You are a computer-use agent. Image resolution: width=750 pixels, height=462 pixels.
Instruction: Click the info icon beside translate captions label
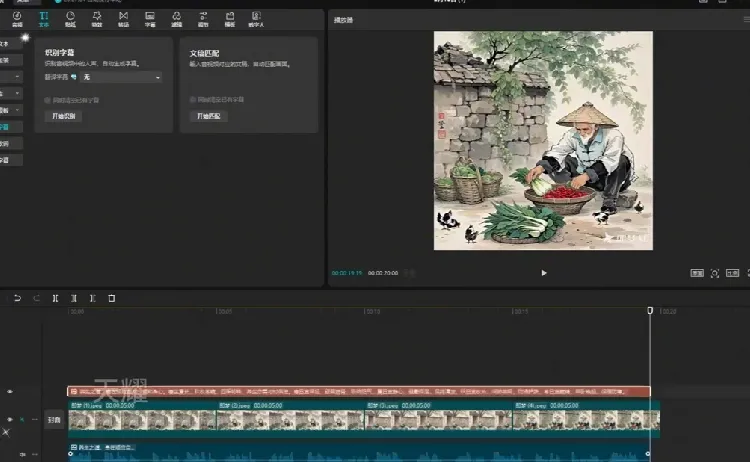click(74, 77)
